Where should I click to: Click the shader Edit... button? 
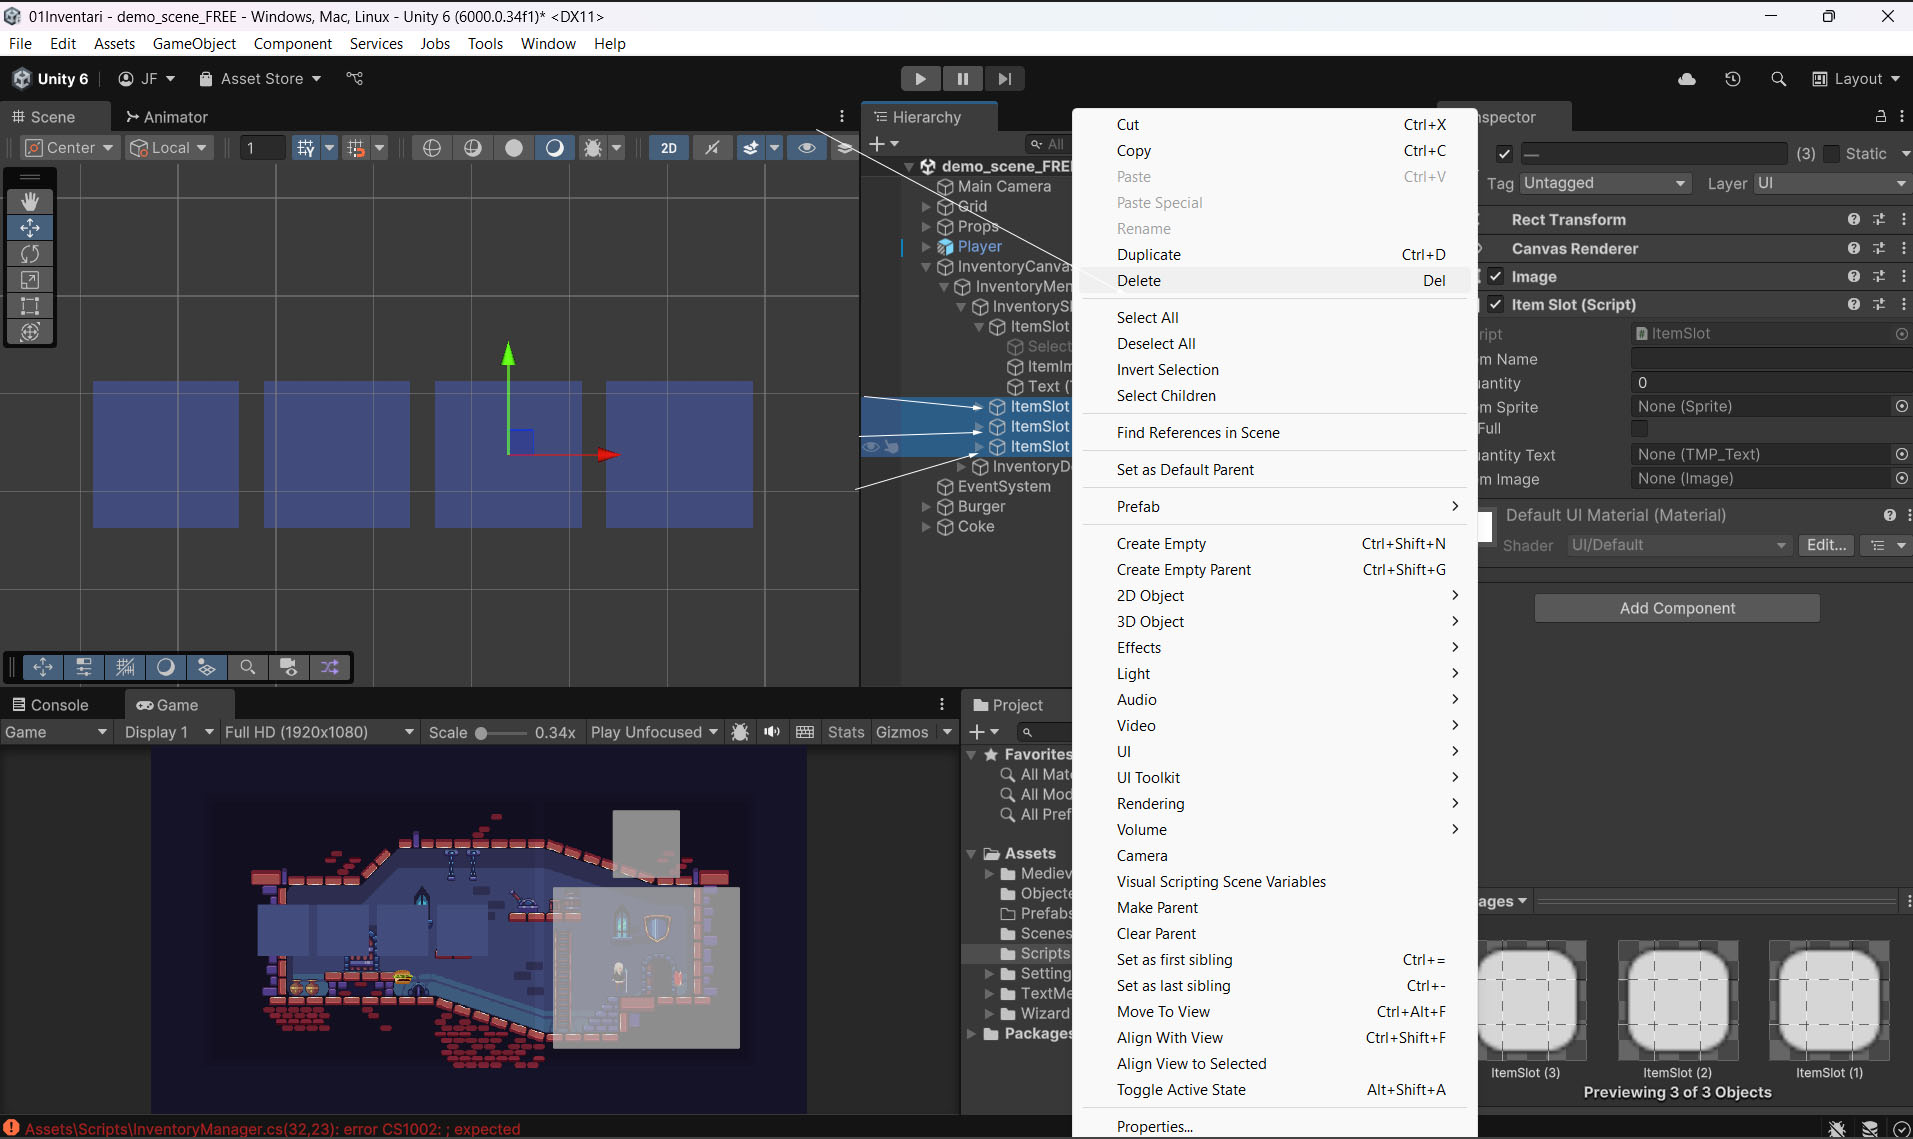1826,545
